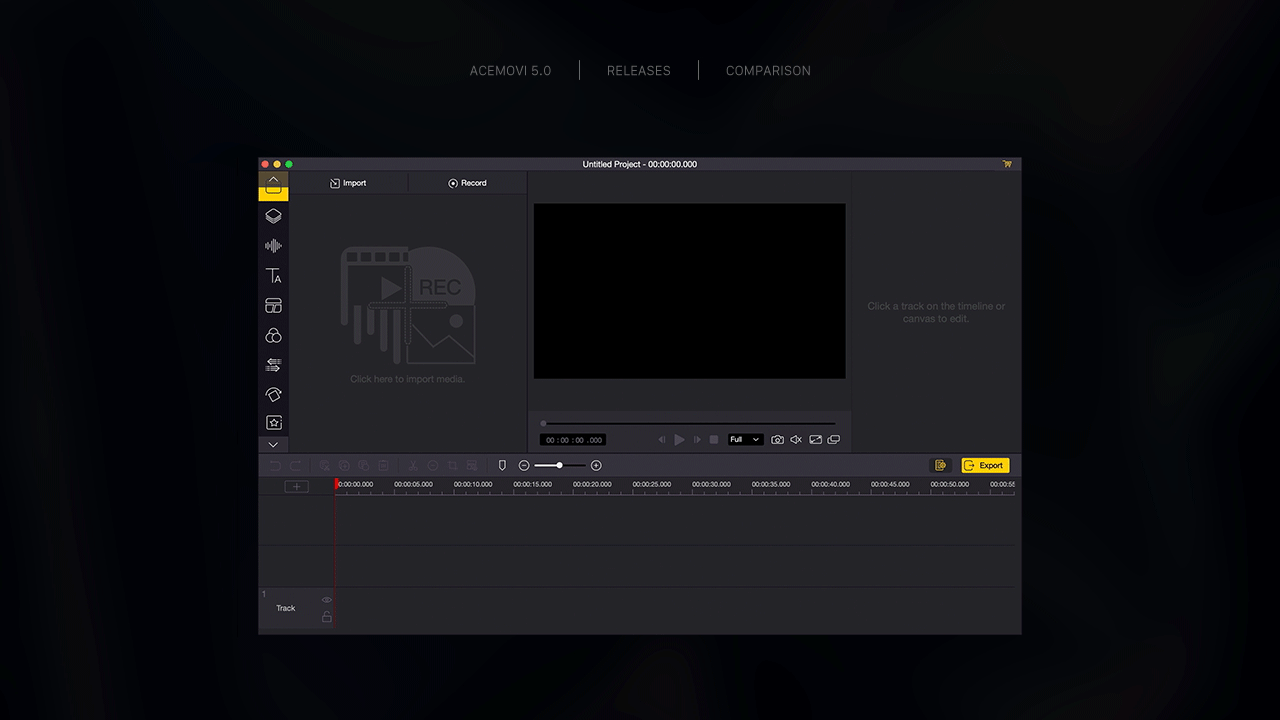Image resolution: width=1280 pixels, height=720 pixels.
Task: Open the Full preview quality dropdown
Action: pos(745,440)
